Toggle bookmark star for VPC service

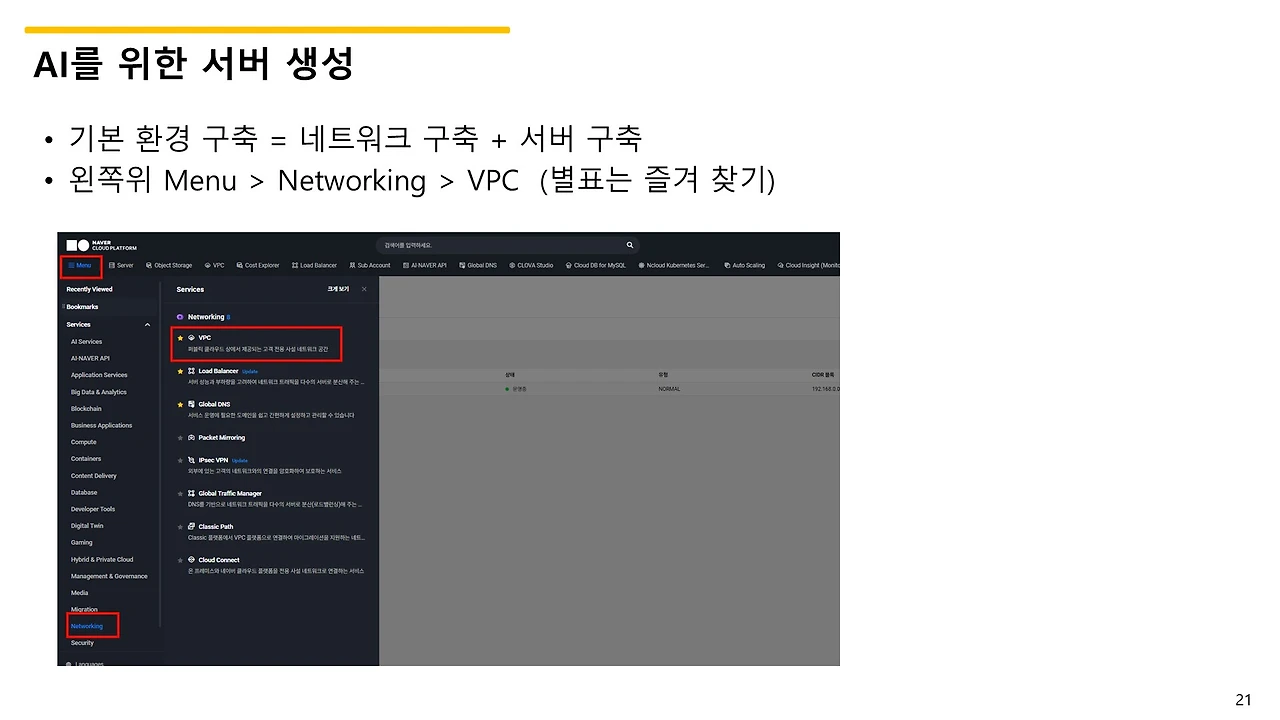point(181,338)
